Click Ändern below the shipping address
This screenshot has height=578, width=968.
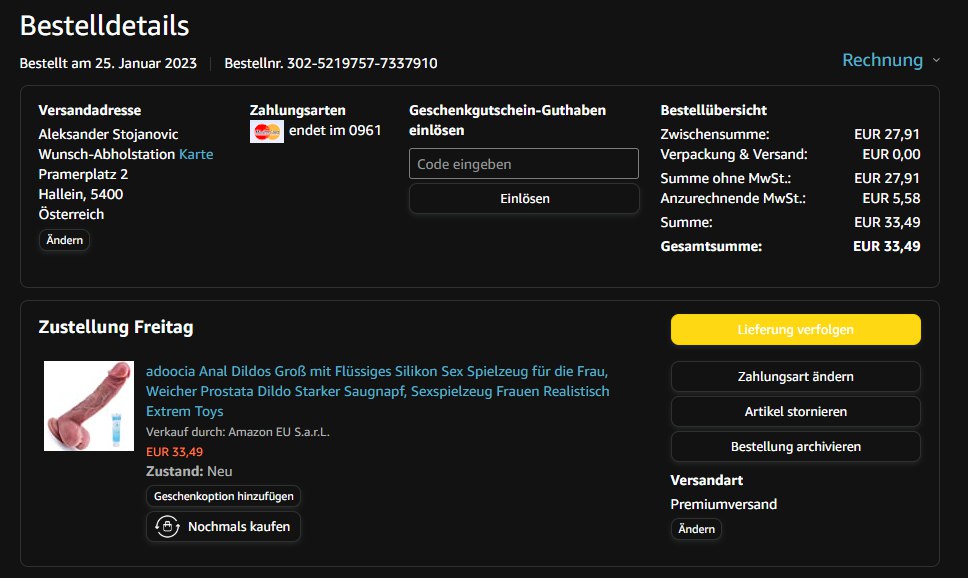(x=64, y=240)
